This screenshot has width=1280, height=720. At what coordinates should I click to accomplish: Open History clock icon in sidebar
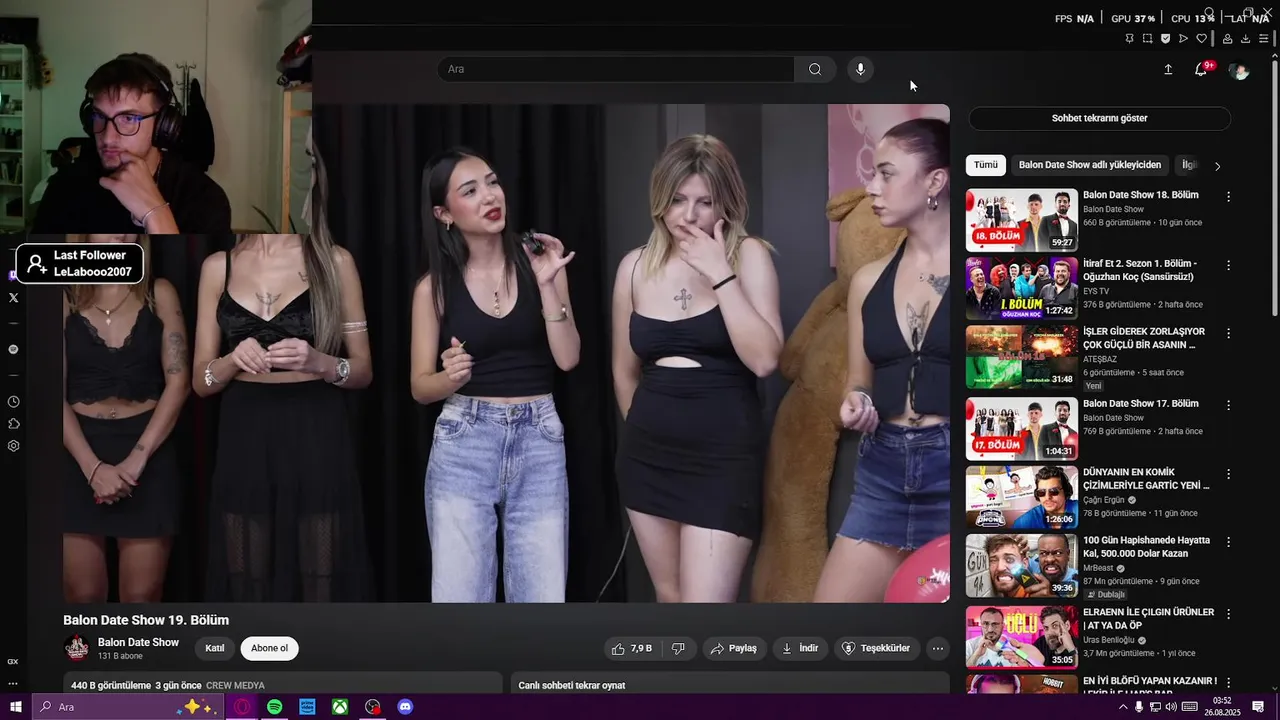(13, 401)
